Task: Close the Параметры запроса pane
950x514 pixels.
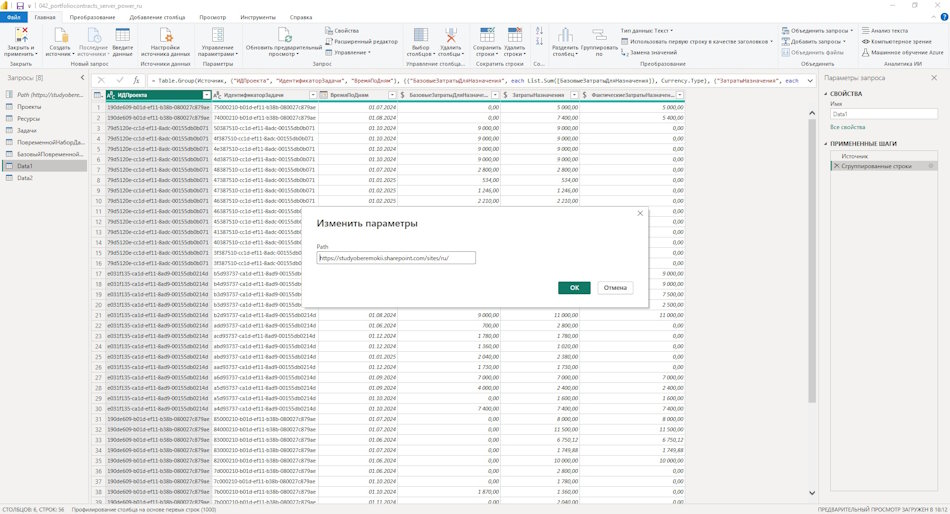Action: click(x=934, y=78)
